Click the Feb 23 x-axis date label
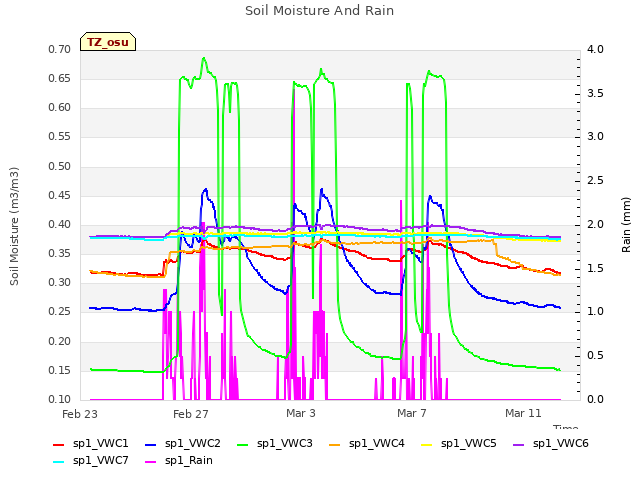This screenshot has height=480, width=640. [80, 414]
